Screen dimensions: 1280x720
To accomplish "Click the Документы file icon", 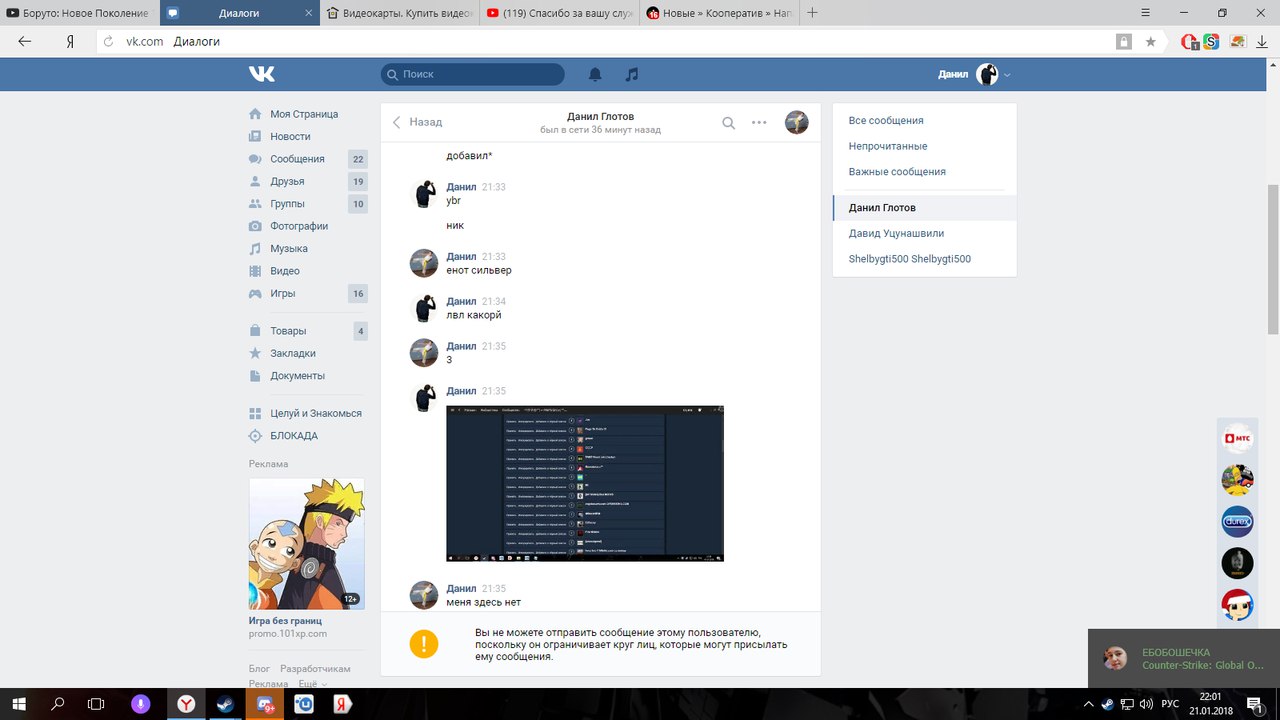I will coord(255,376).
